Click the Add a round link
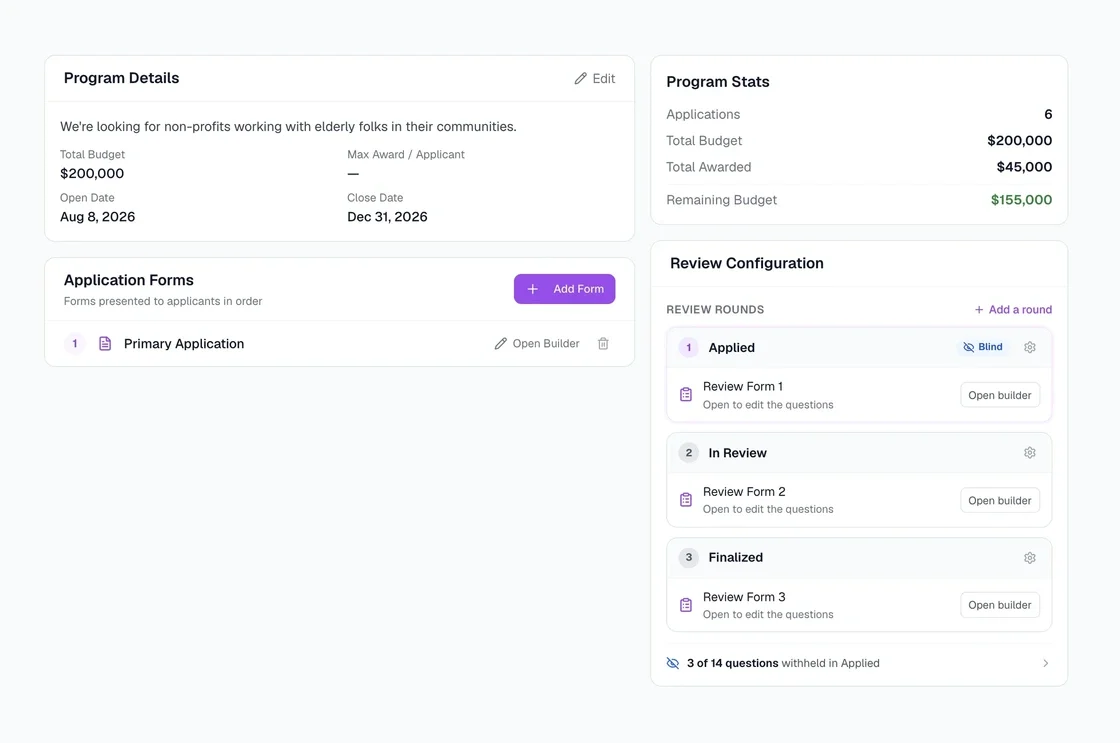The image size is (1120, 743). coord(1013,309)
